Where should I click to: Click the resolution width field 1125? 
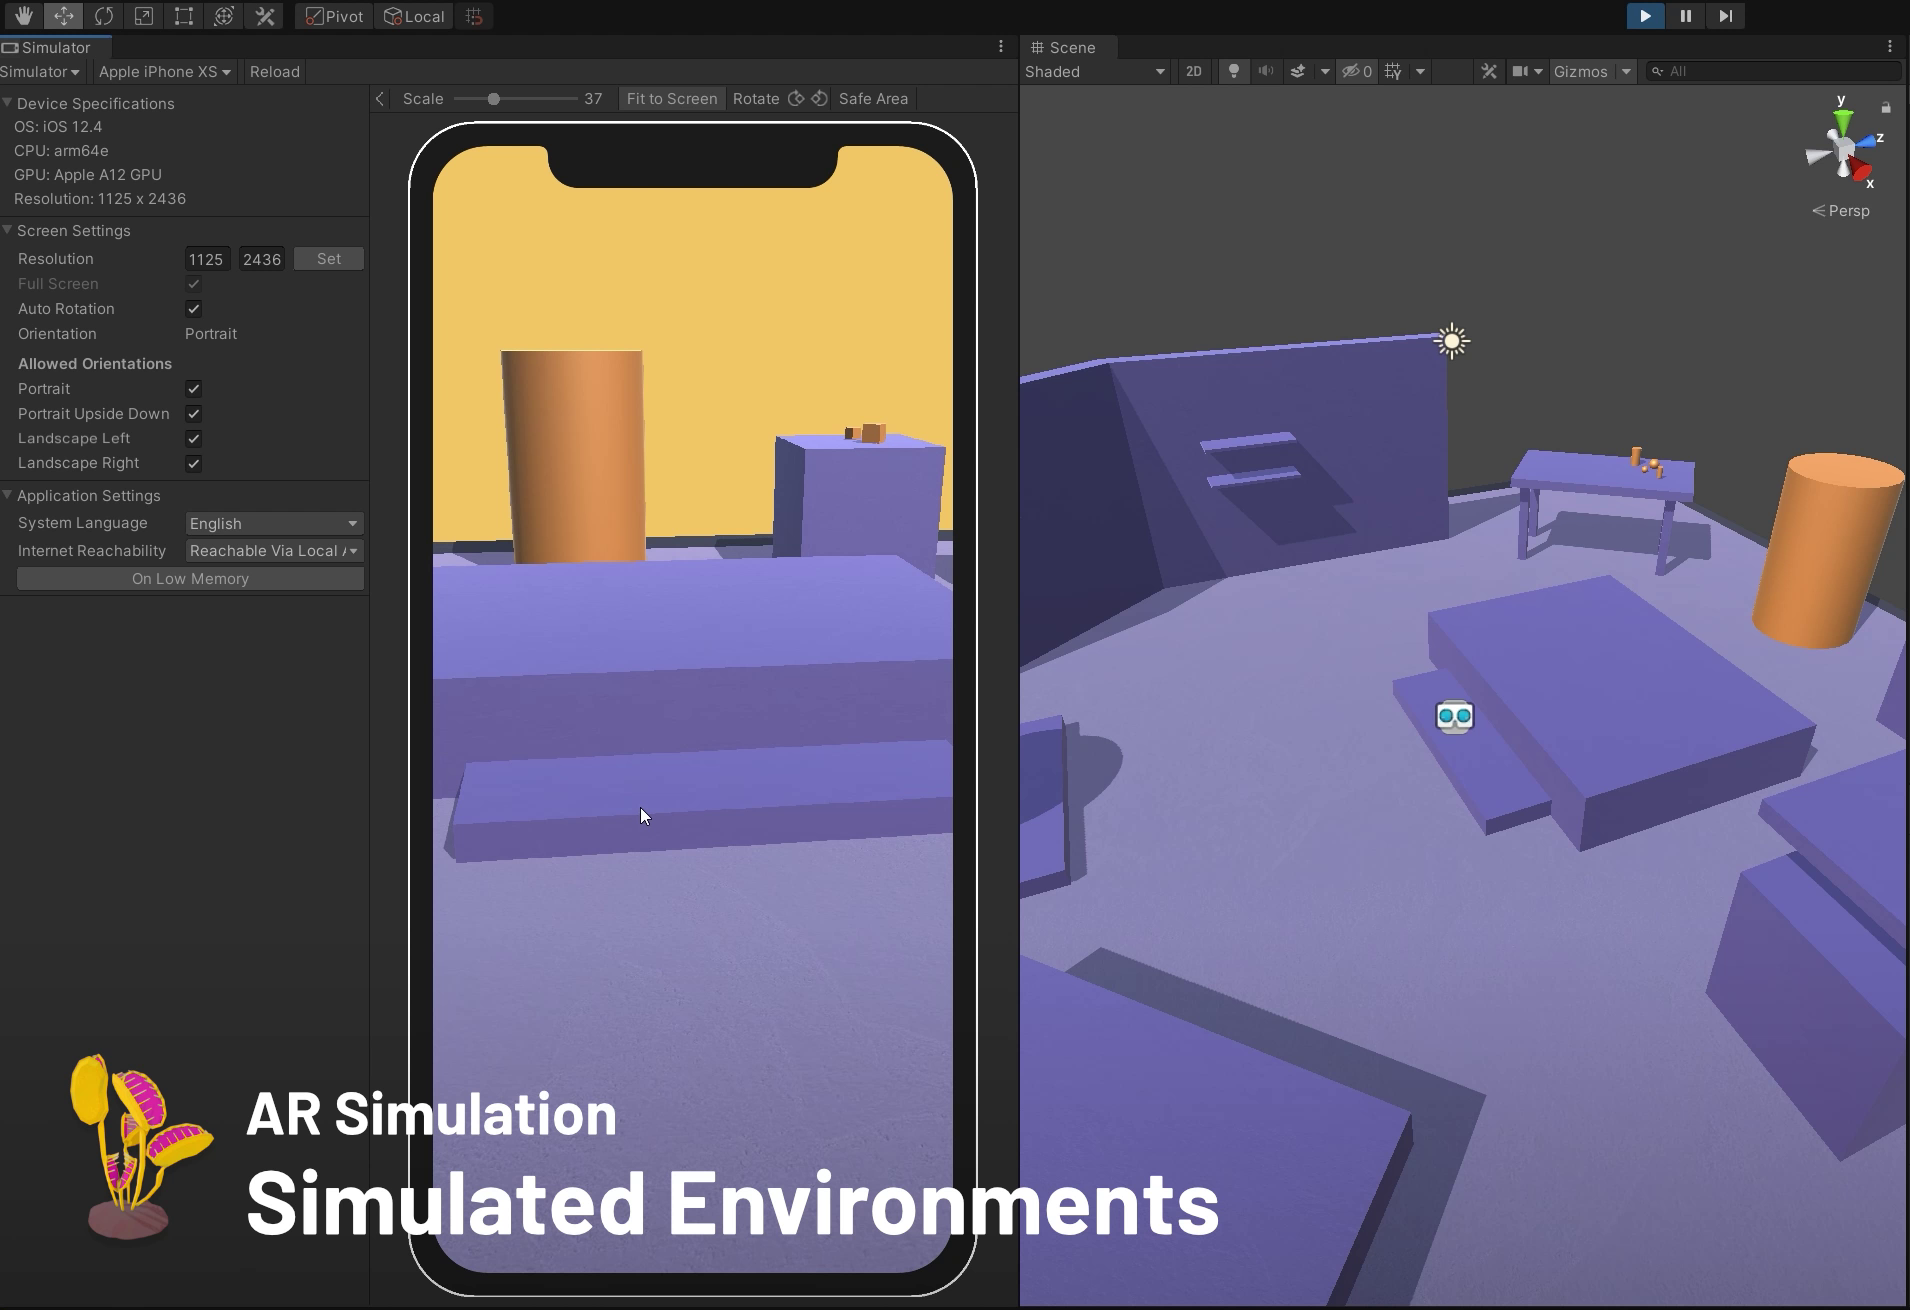207,259
